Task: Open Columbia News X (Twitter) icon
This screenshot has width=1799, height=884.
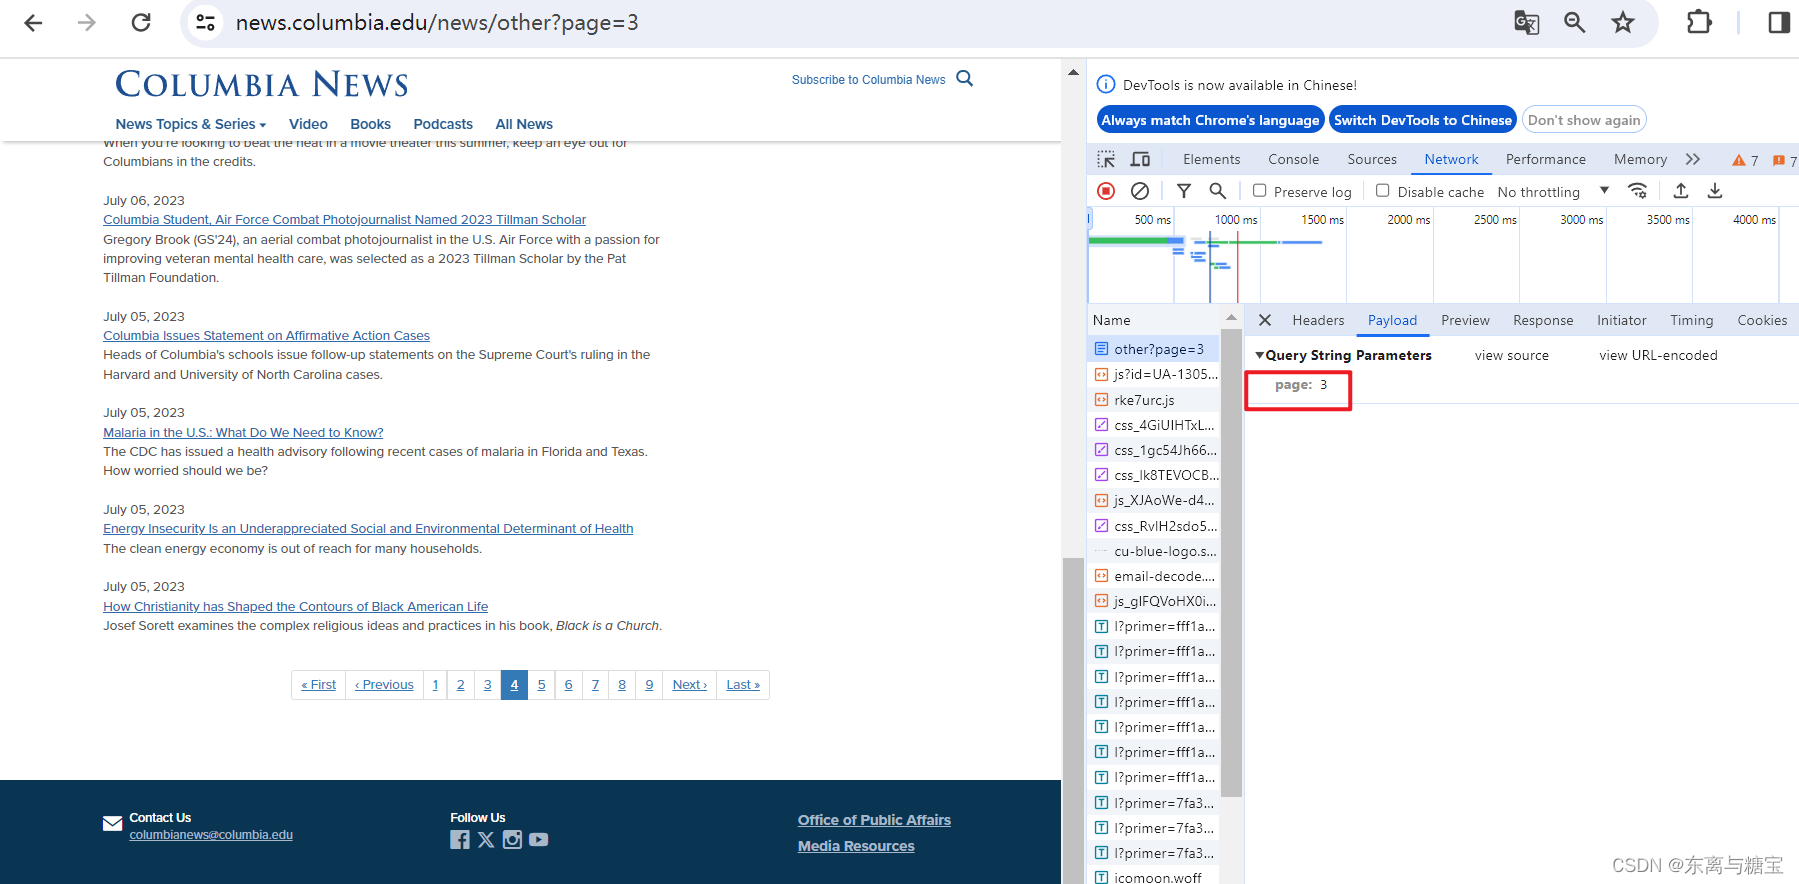Action: 486,840
